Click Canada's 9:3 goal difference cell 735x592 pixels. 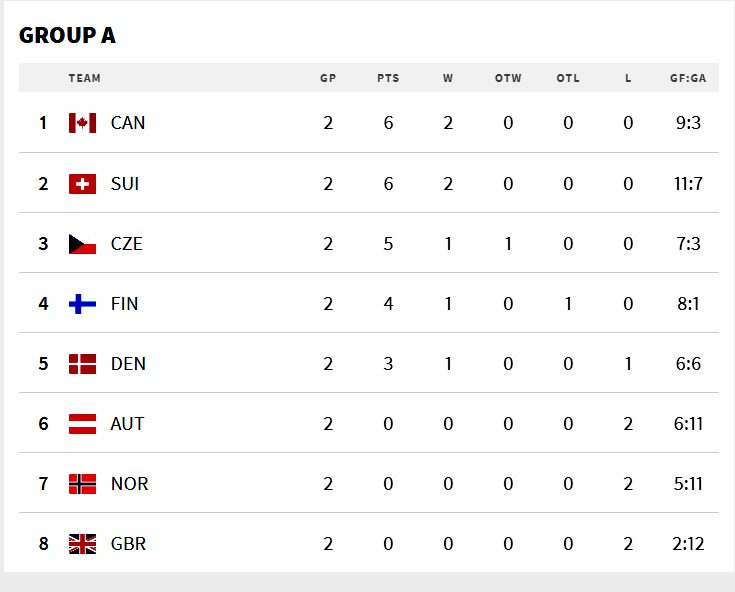688,123
